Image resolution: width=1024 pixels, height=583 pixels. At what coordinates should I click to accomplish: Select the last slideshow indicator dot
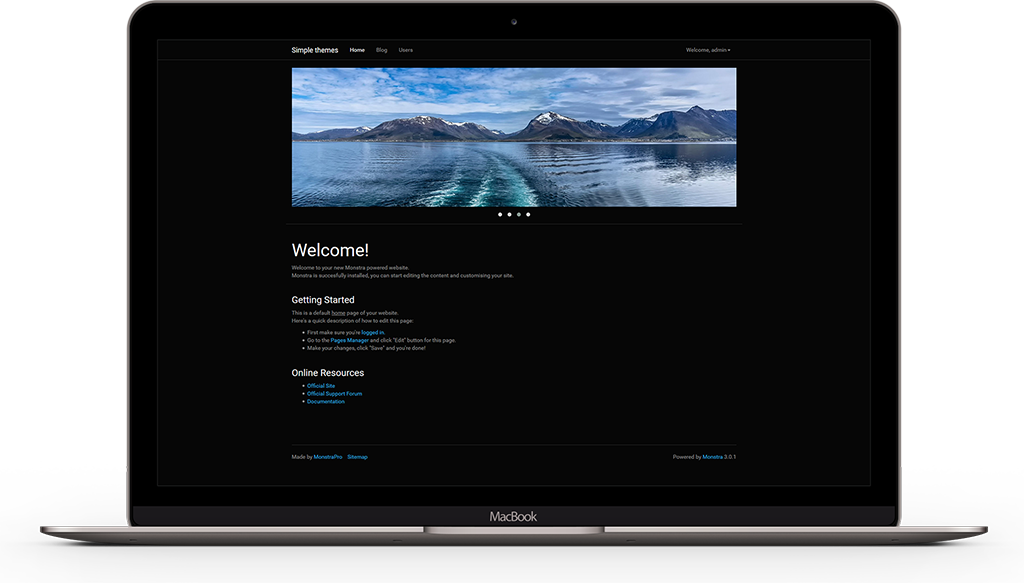coord(528,214)
